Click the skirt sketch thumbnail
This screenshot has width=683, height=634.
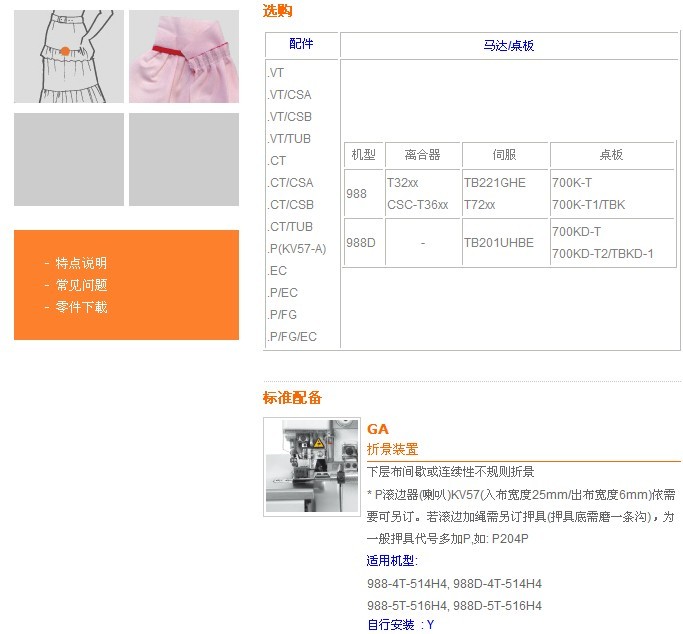click(69, 56)
